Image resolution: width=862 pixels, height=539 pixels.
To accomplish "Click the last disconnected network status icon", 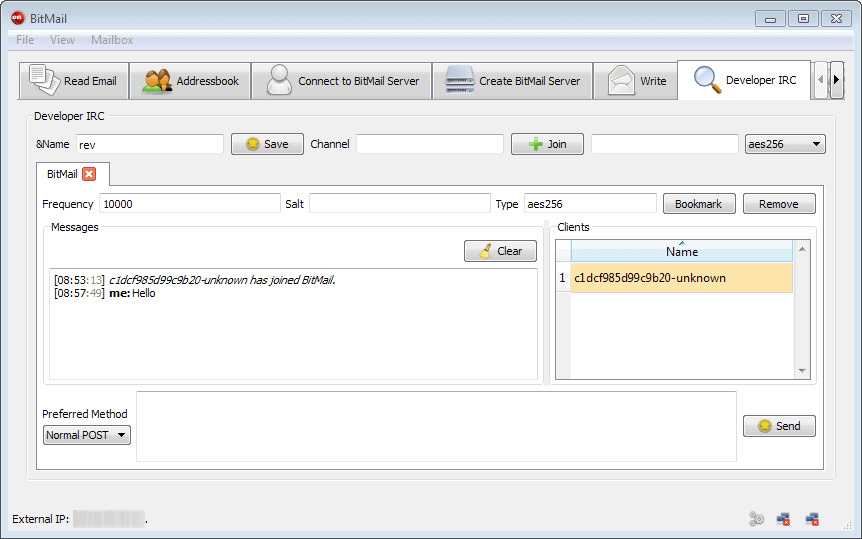I will pos(812,518).
